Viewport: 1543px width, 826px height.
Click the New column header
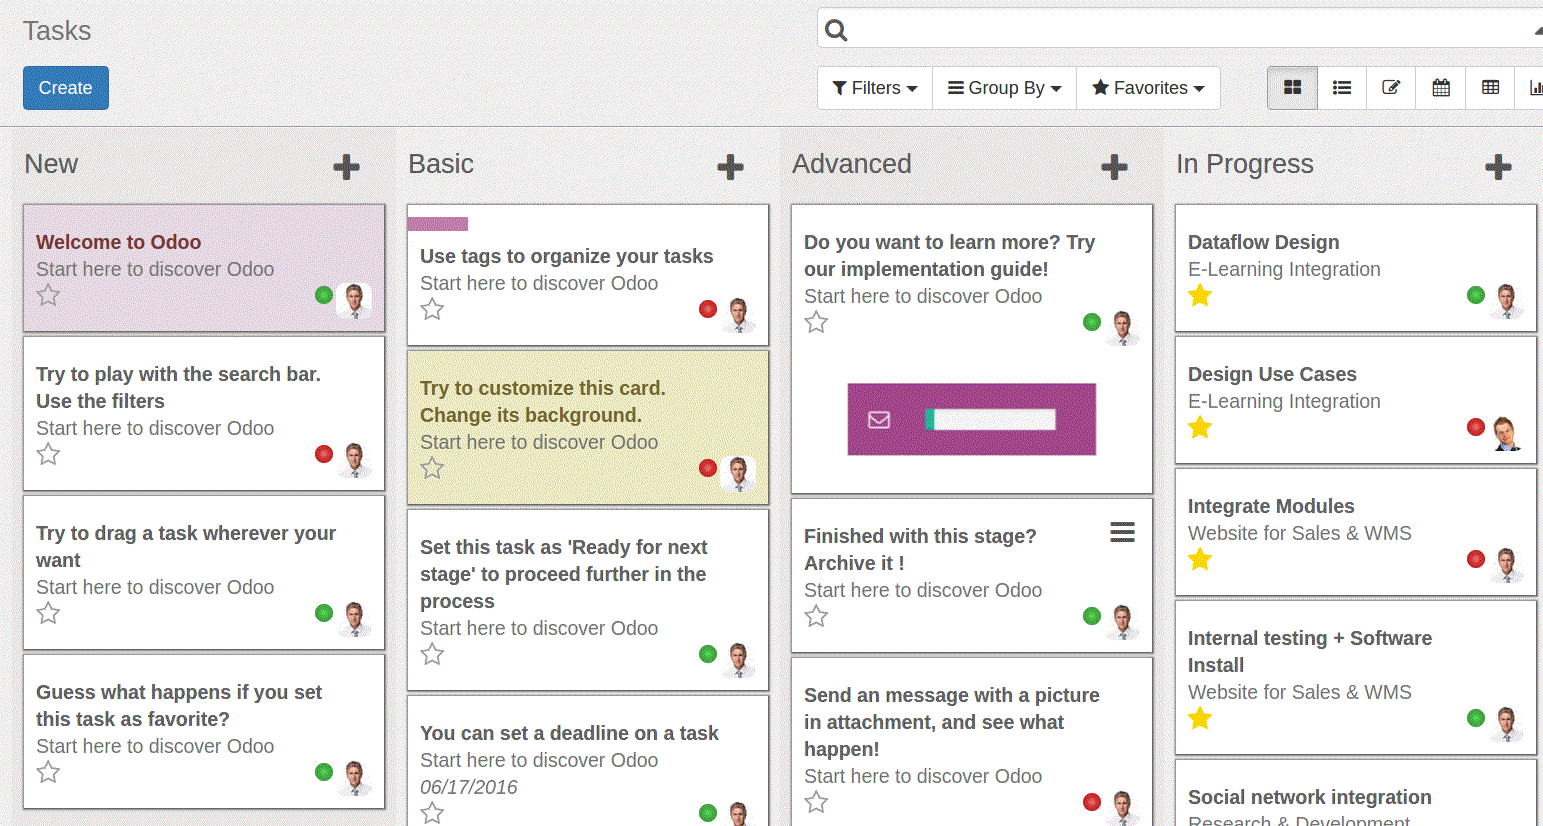coord(51,164)
